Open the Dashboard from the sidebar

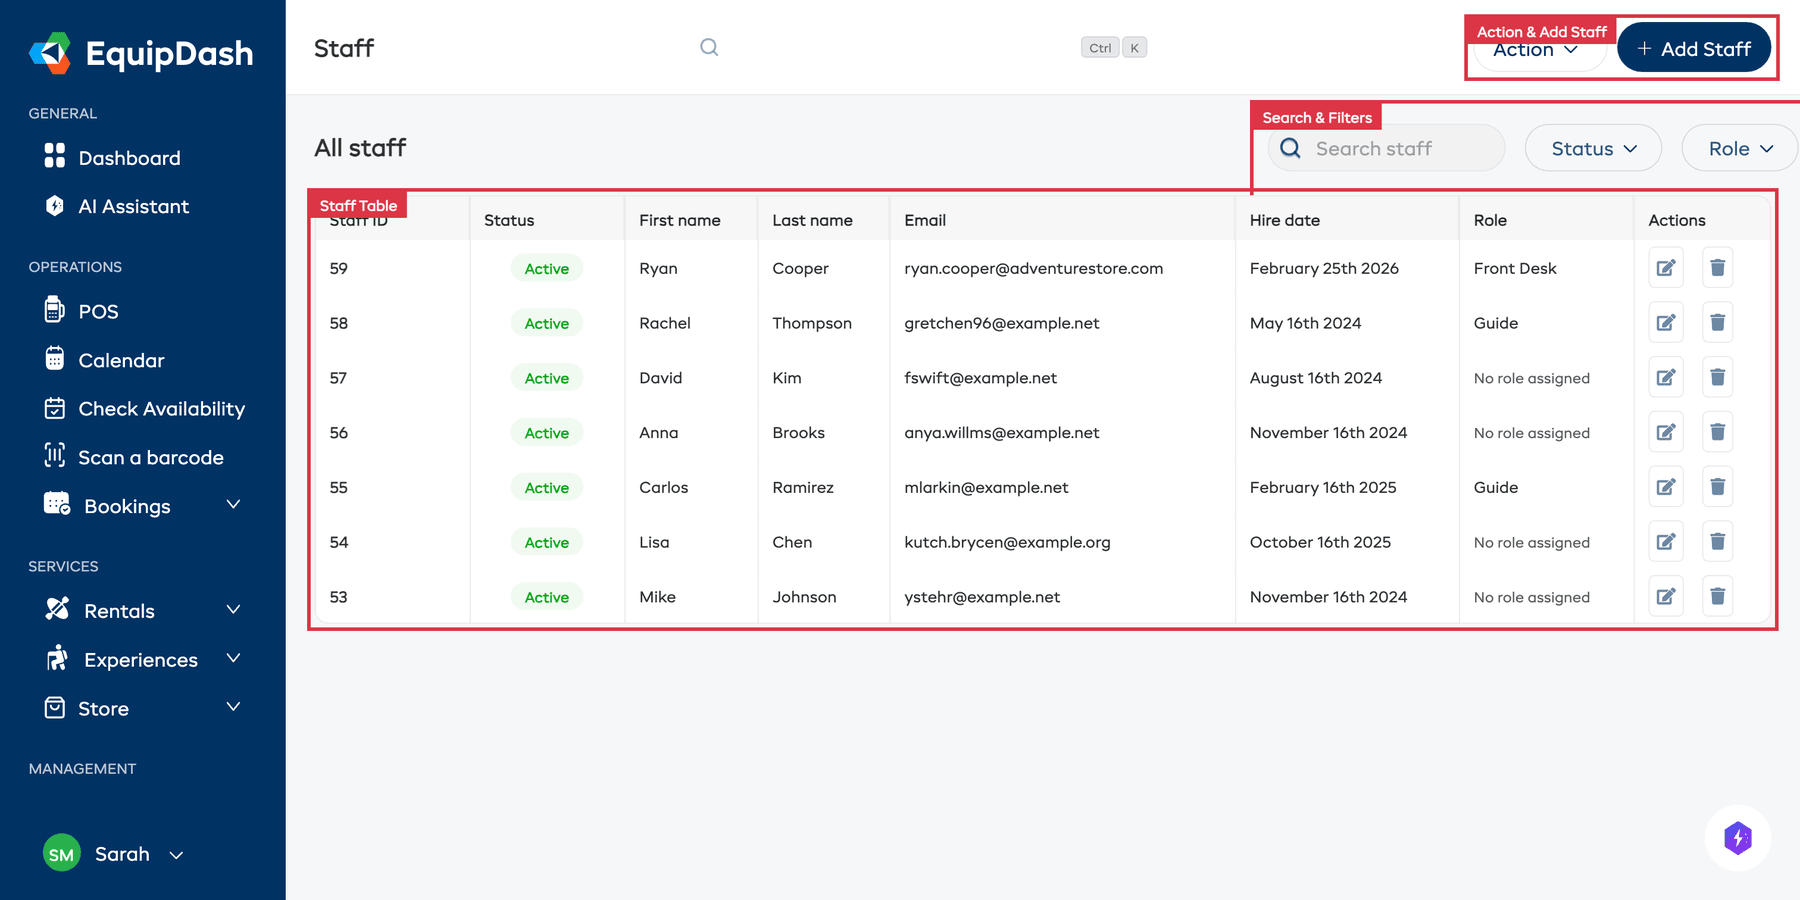tap(128, 157)
